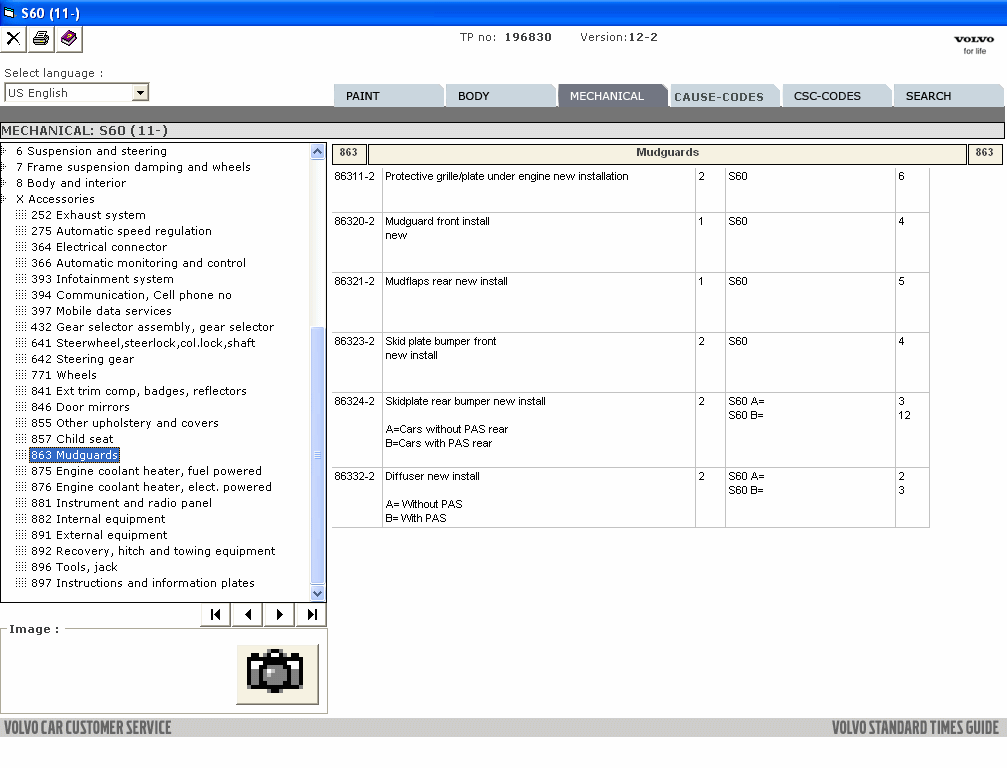Image resolution: width=1007 pixels, height=768 pixels.
Task: Jump to the last record with navigation icon
Action: coord(311,614)
